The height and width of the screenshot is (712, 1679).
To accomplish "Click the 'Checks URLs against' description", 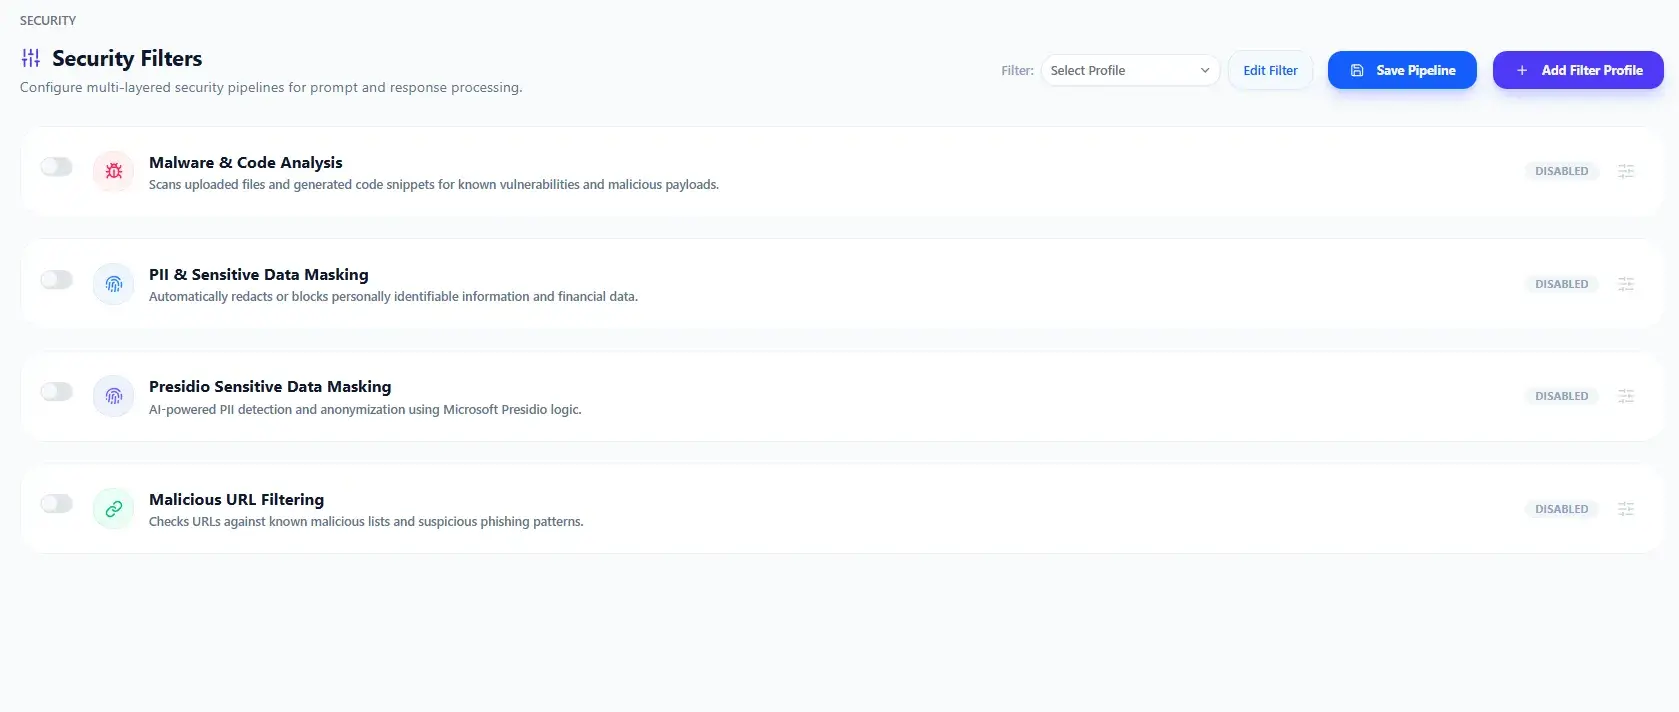I will tap(366, 522).
